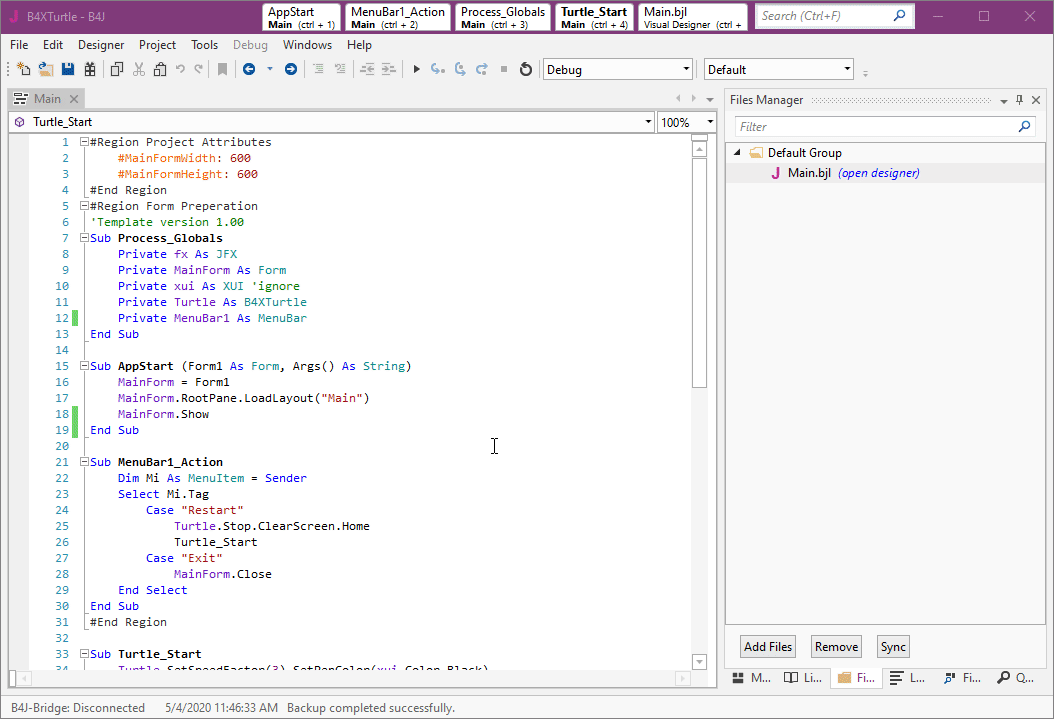1054x719 pixels.
Task: Click the Search (Ctrl+F) input field
Action: click(820, 16)
